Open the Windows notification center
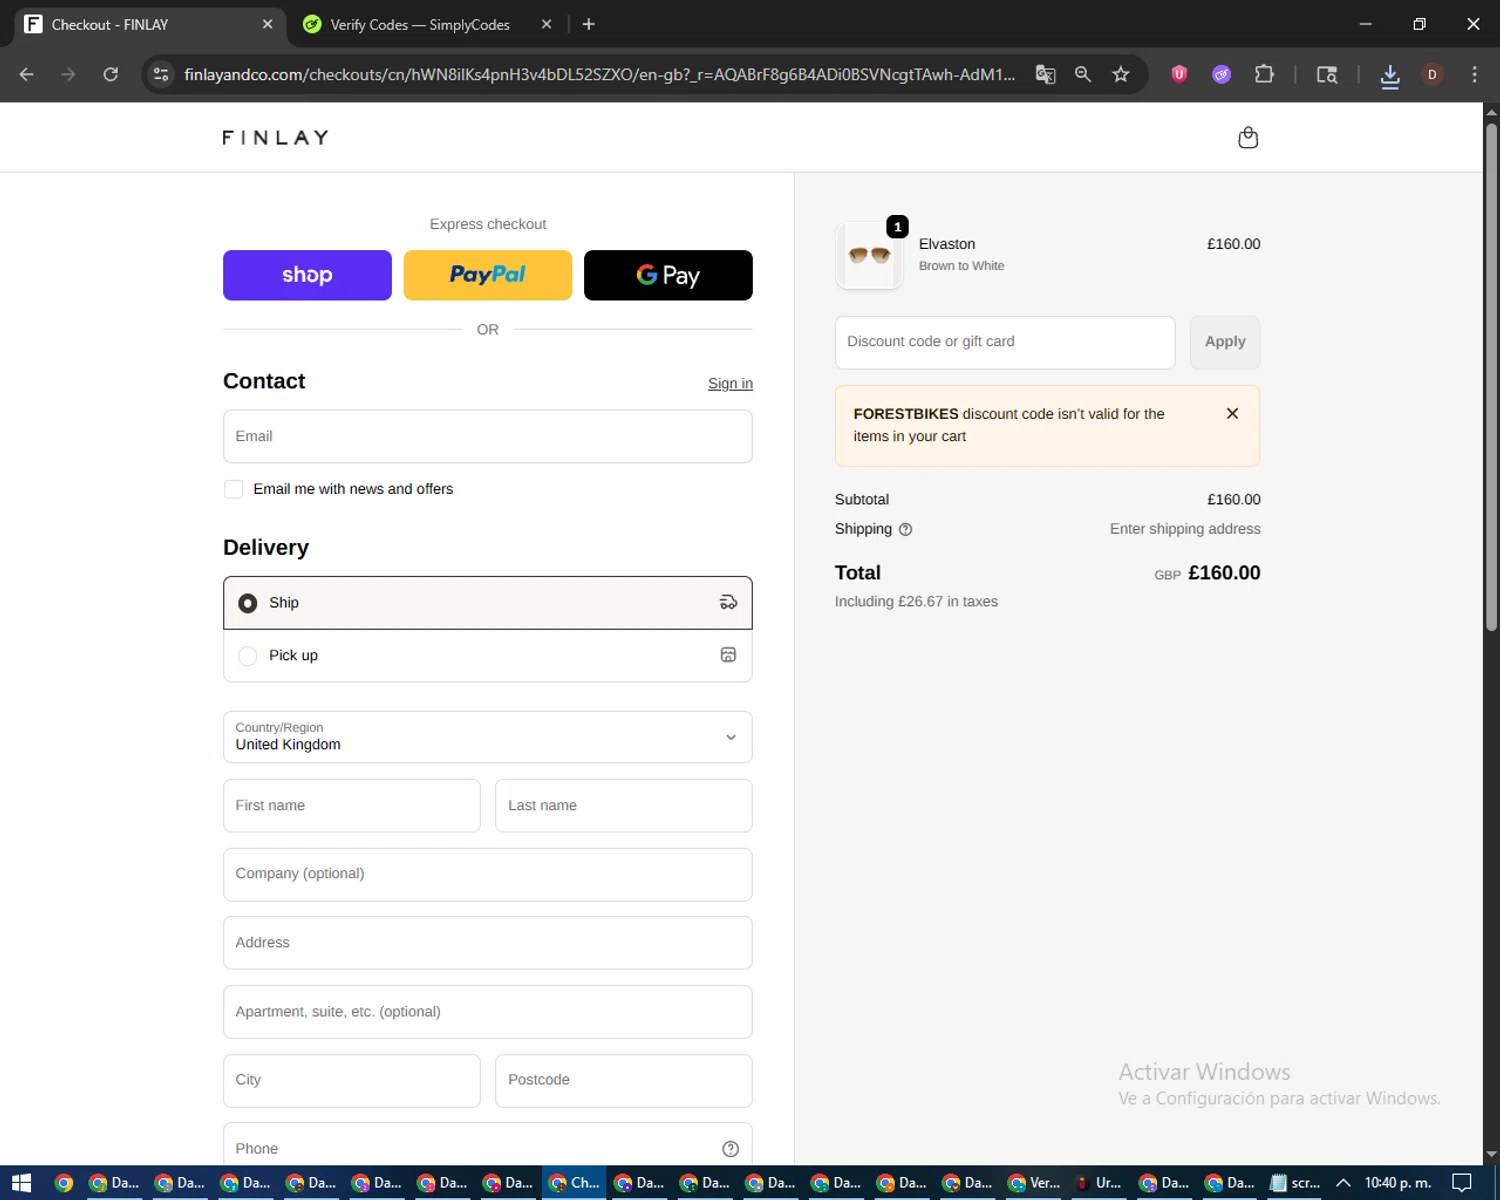Viewport: 1500px width, 1200px height. 1462,1183
